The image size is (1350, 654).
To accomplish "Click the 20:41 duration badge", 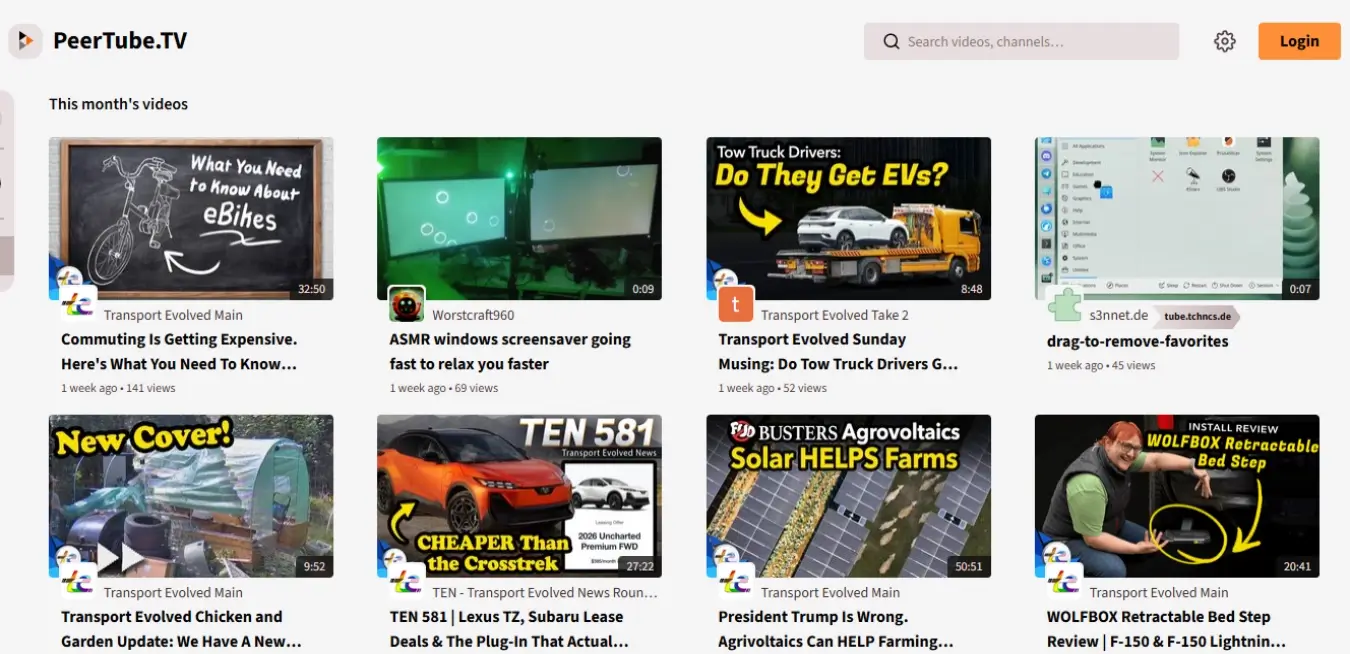I will 1297,566.
